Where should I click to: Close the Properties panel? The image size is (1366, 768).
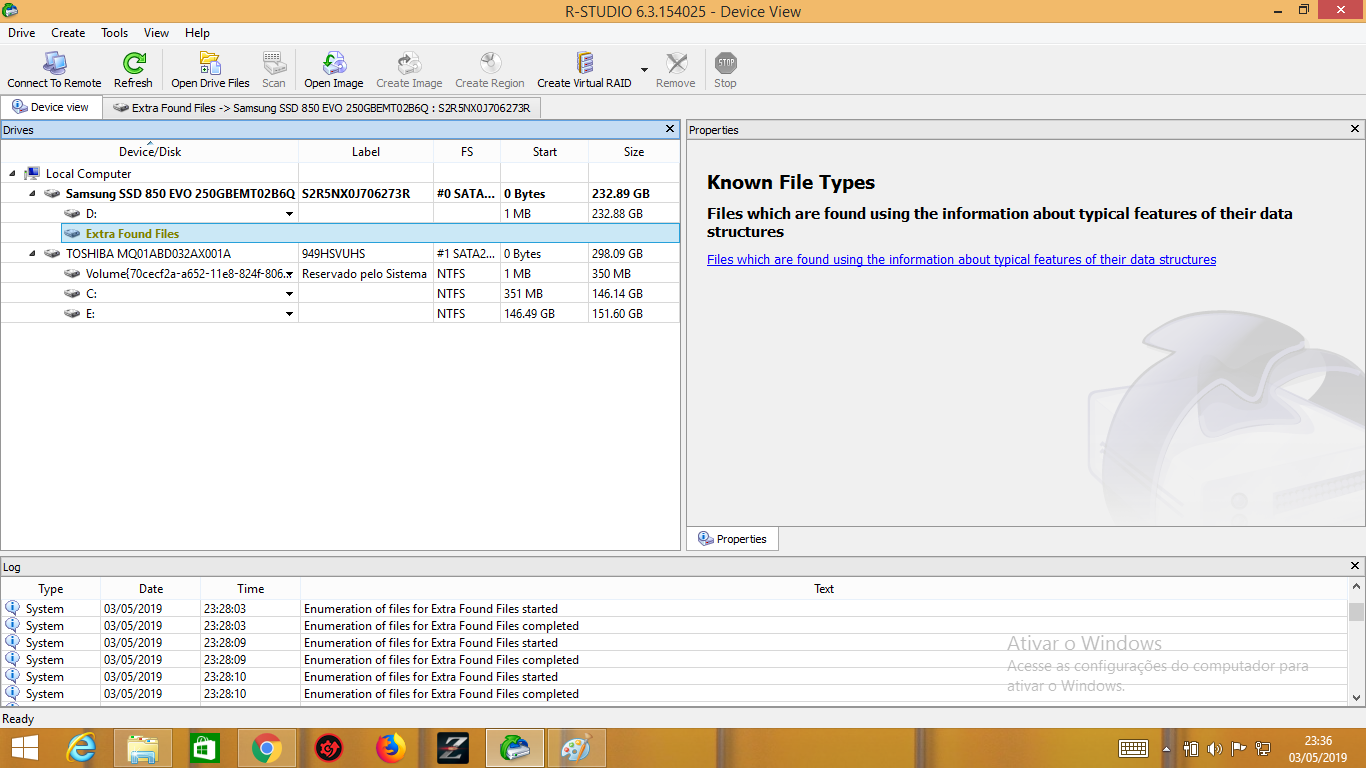(x=1355, y=129)
